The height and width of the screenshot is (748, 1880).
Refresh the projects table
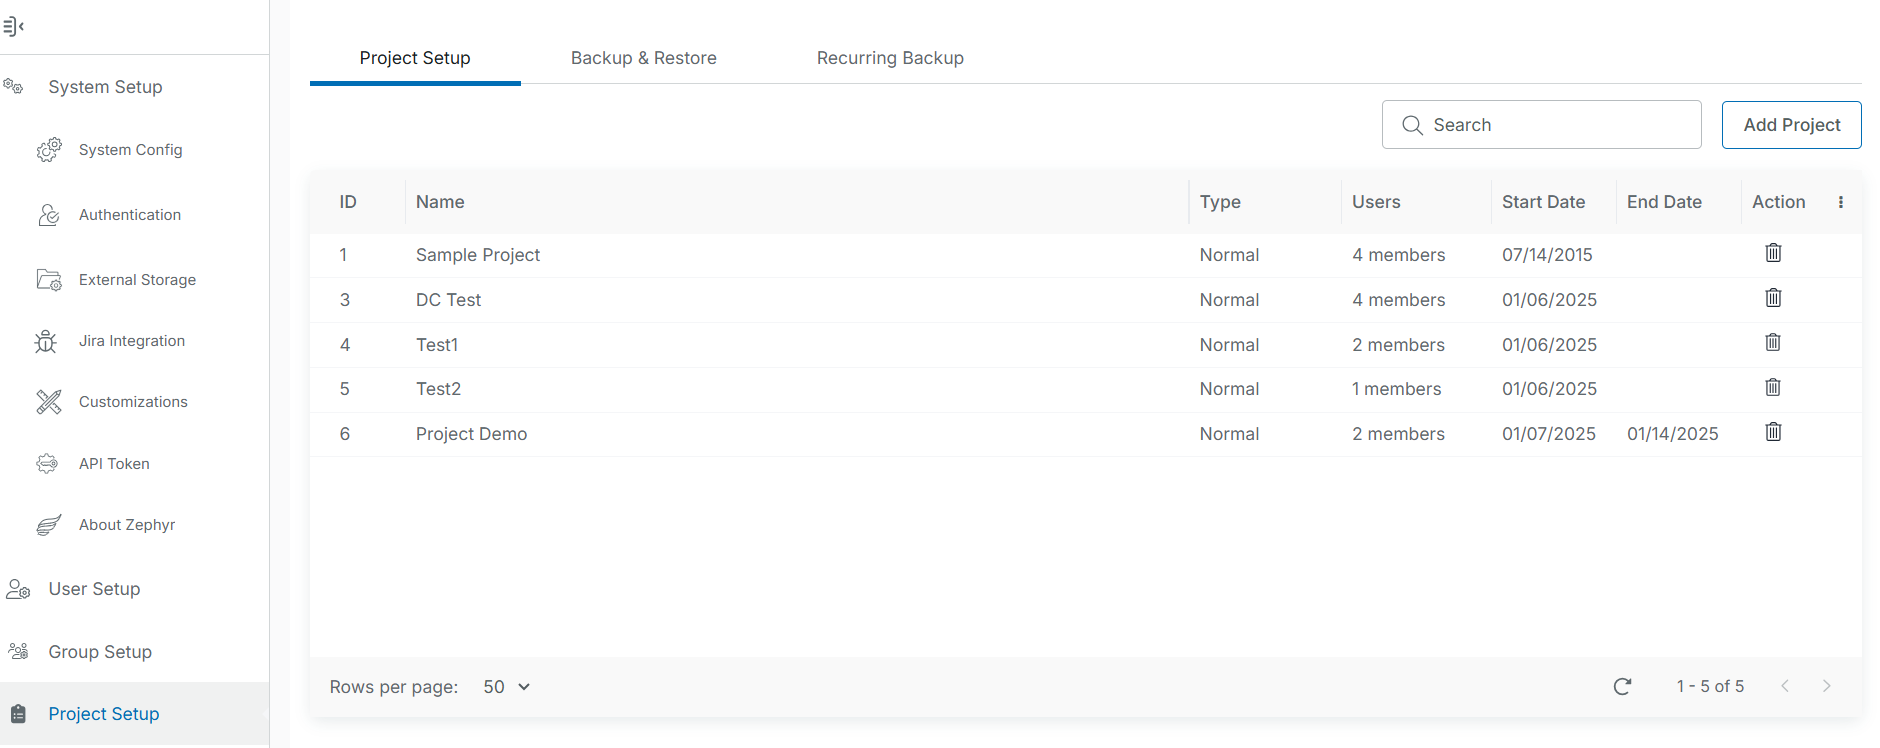pos(1622,686)
